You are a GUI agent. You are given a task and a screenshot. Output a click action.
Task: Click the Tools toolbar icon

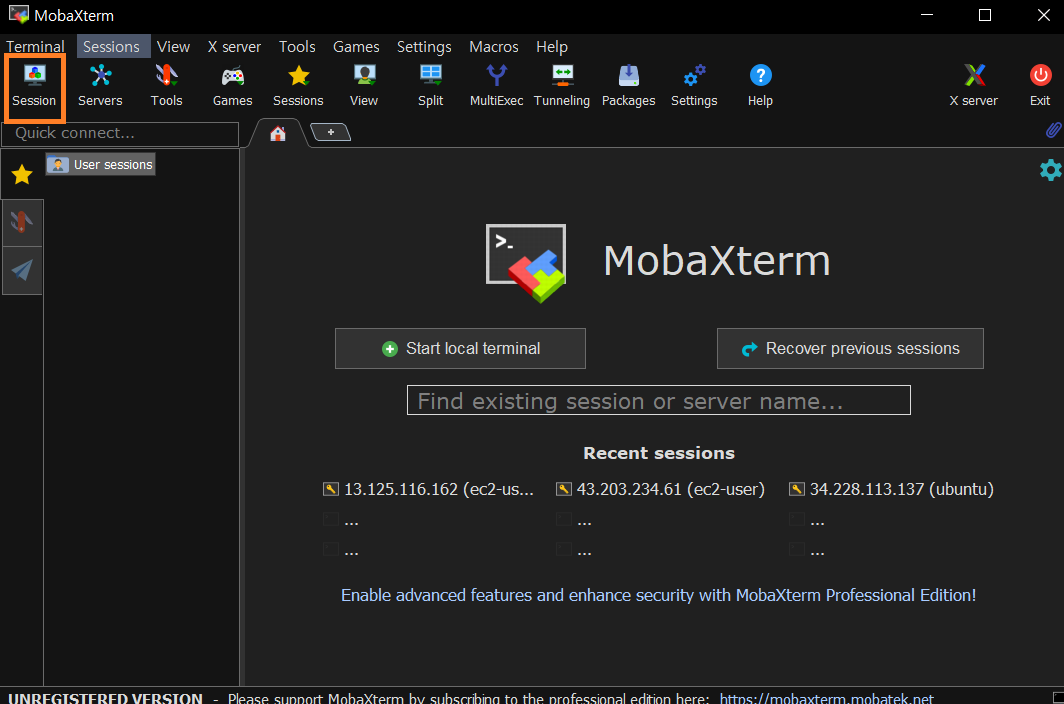tap(166, 87)
